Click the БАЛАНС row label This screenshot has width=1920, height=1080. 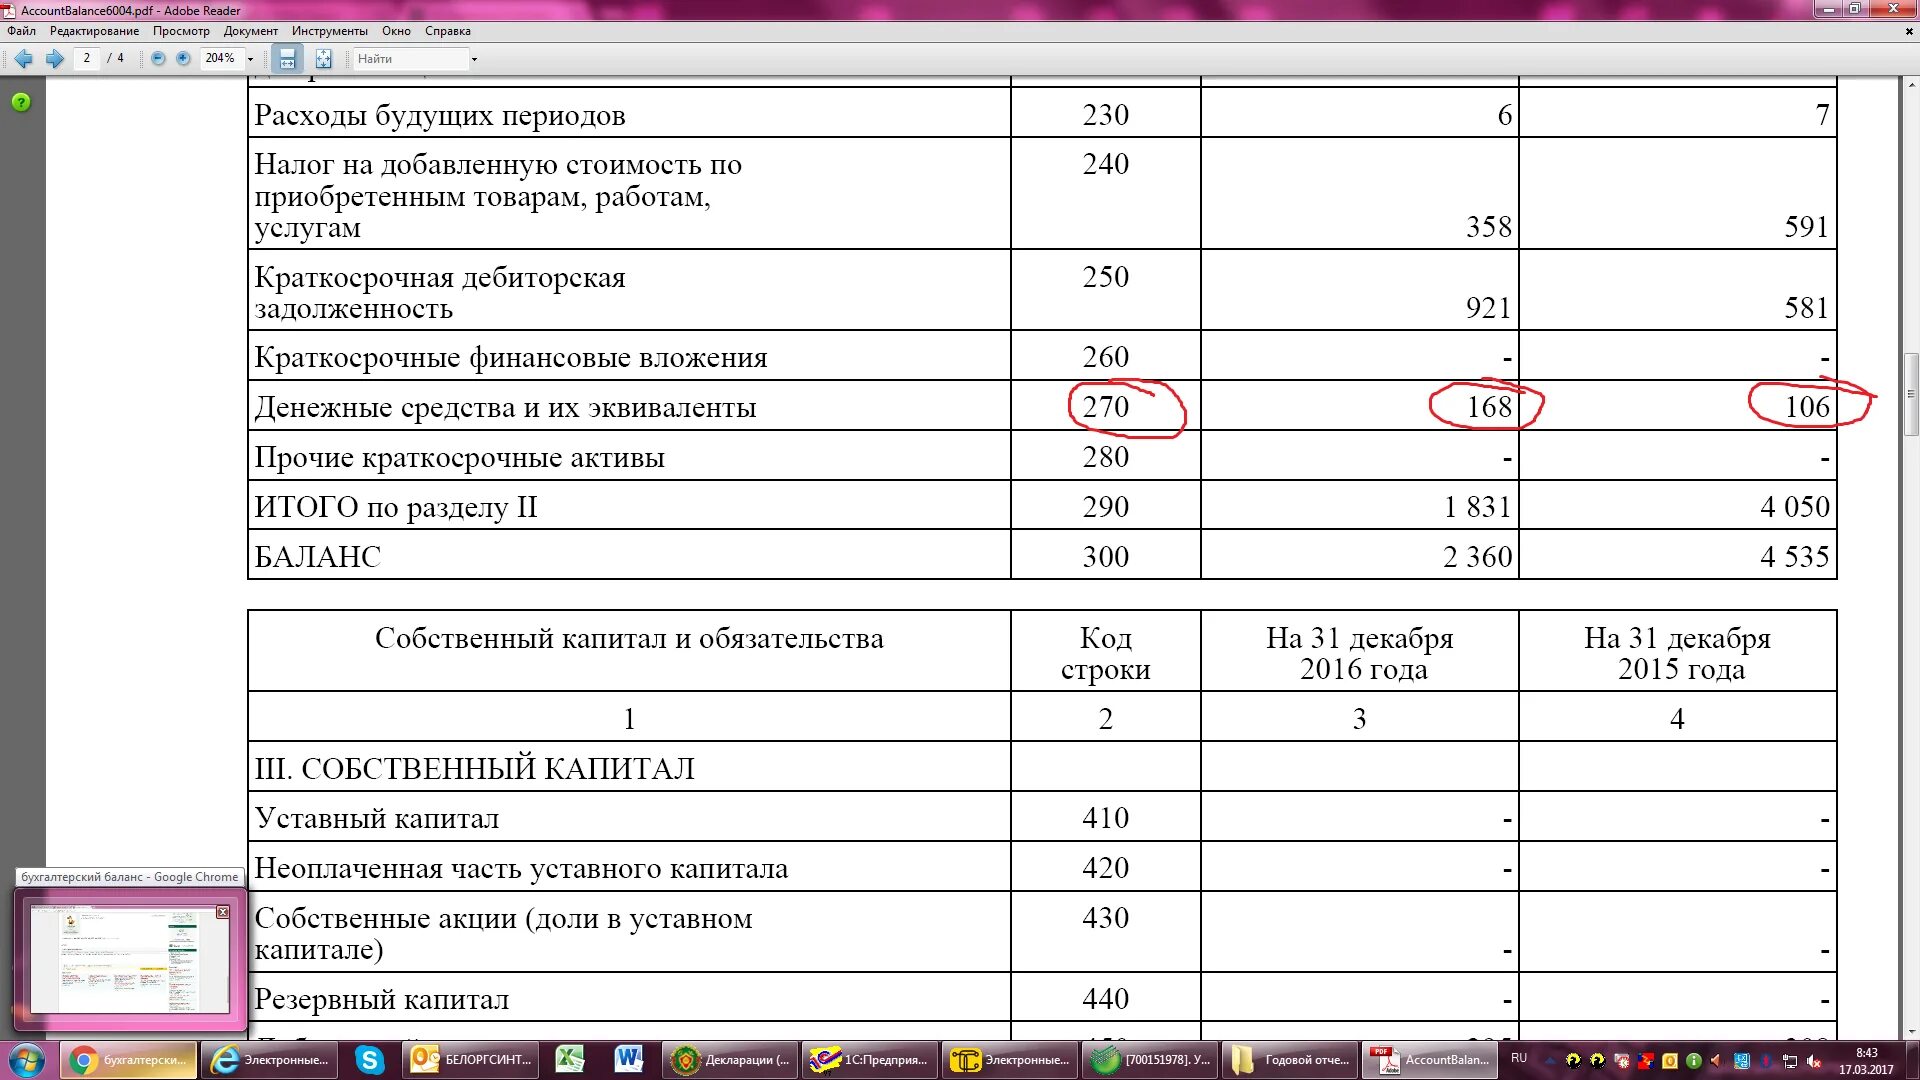tap(317, 557)
